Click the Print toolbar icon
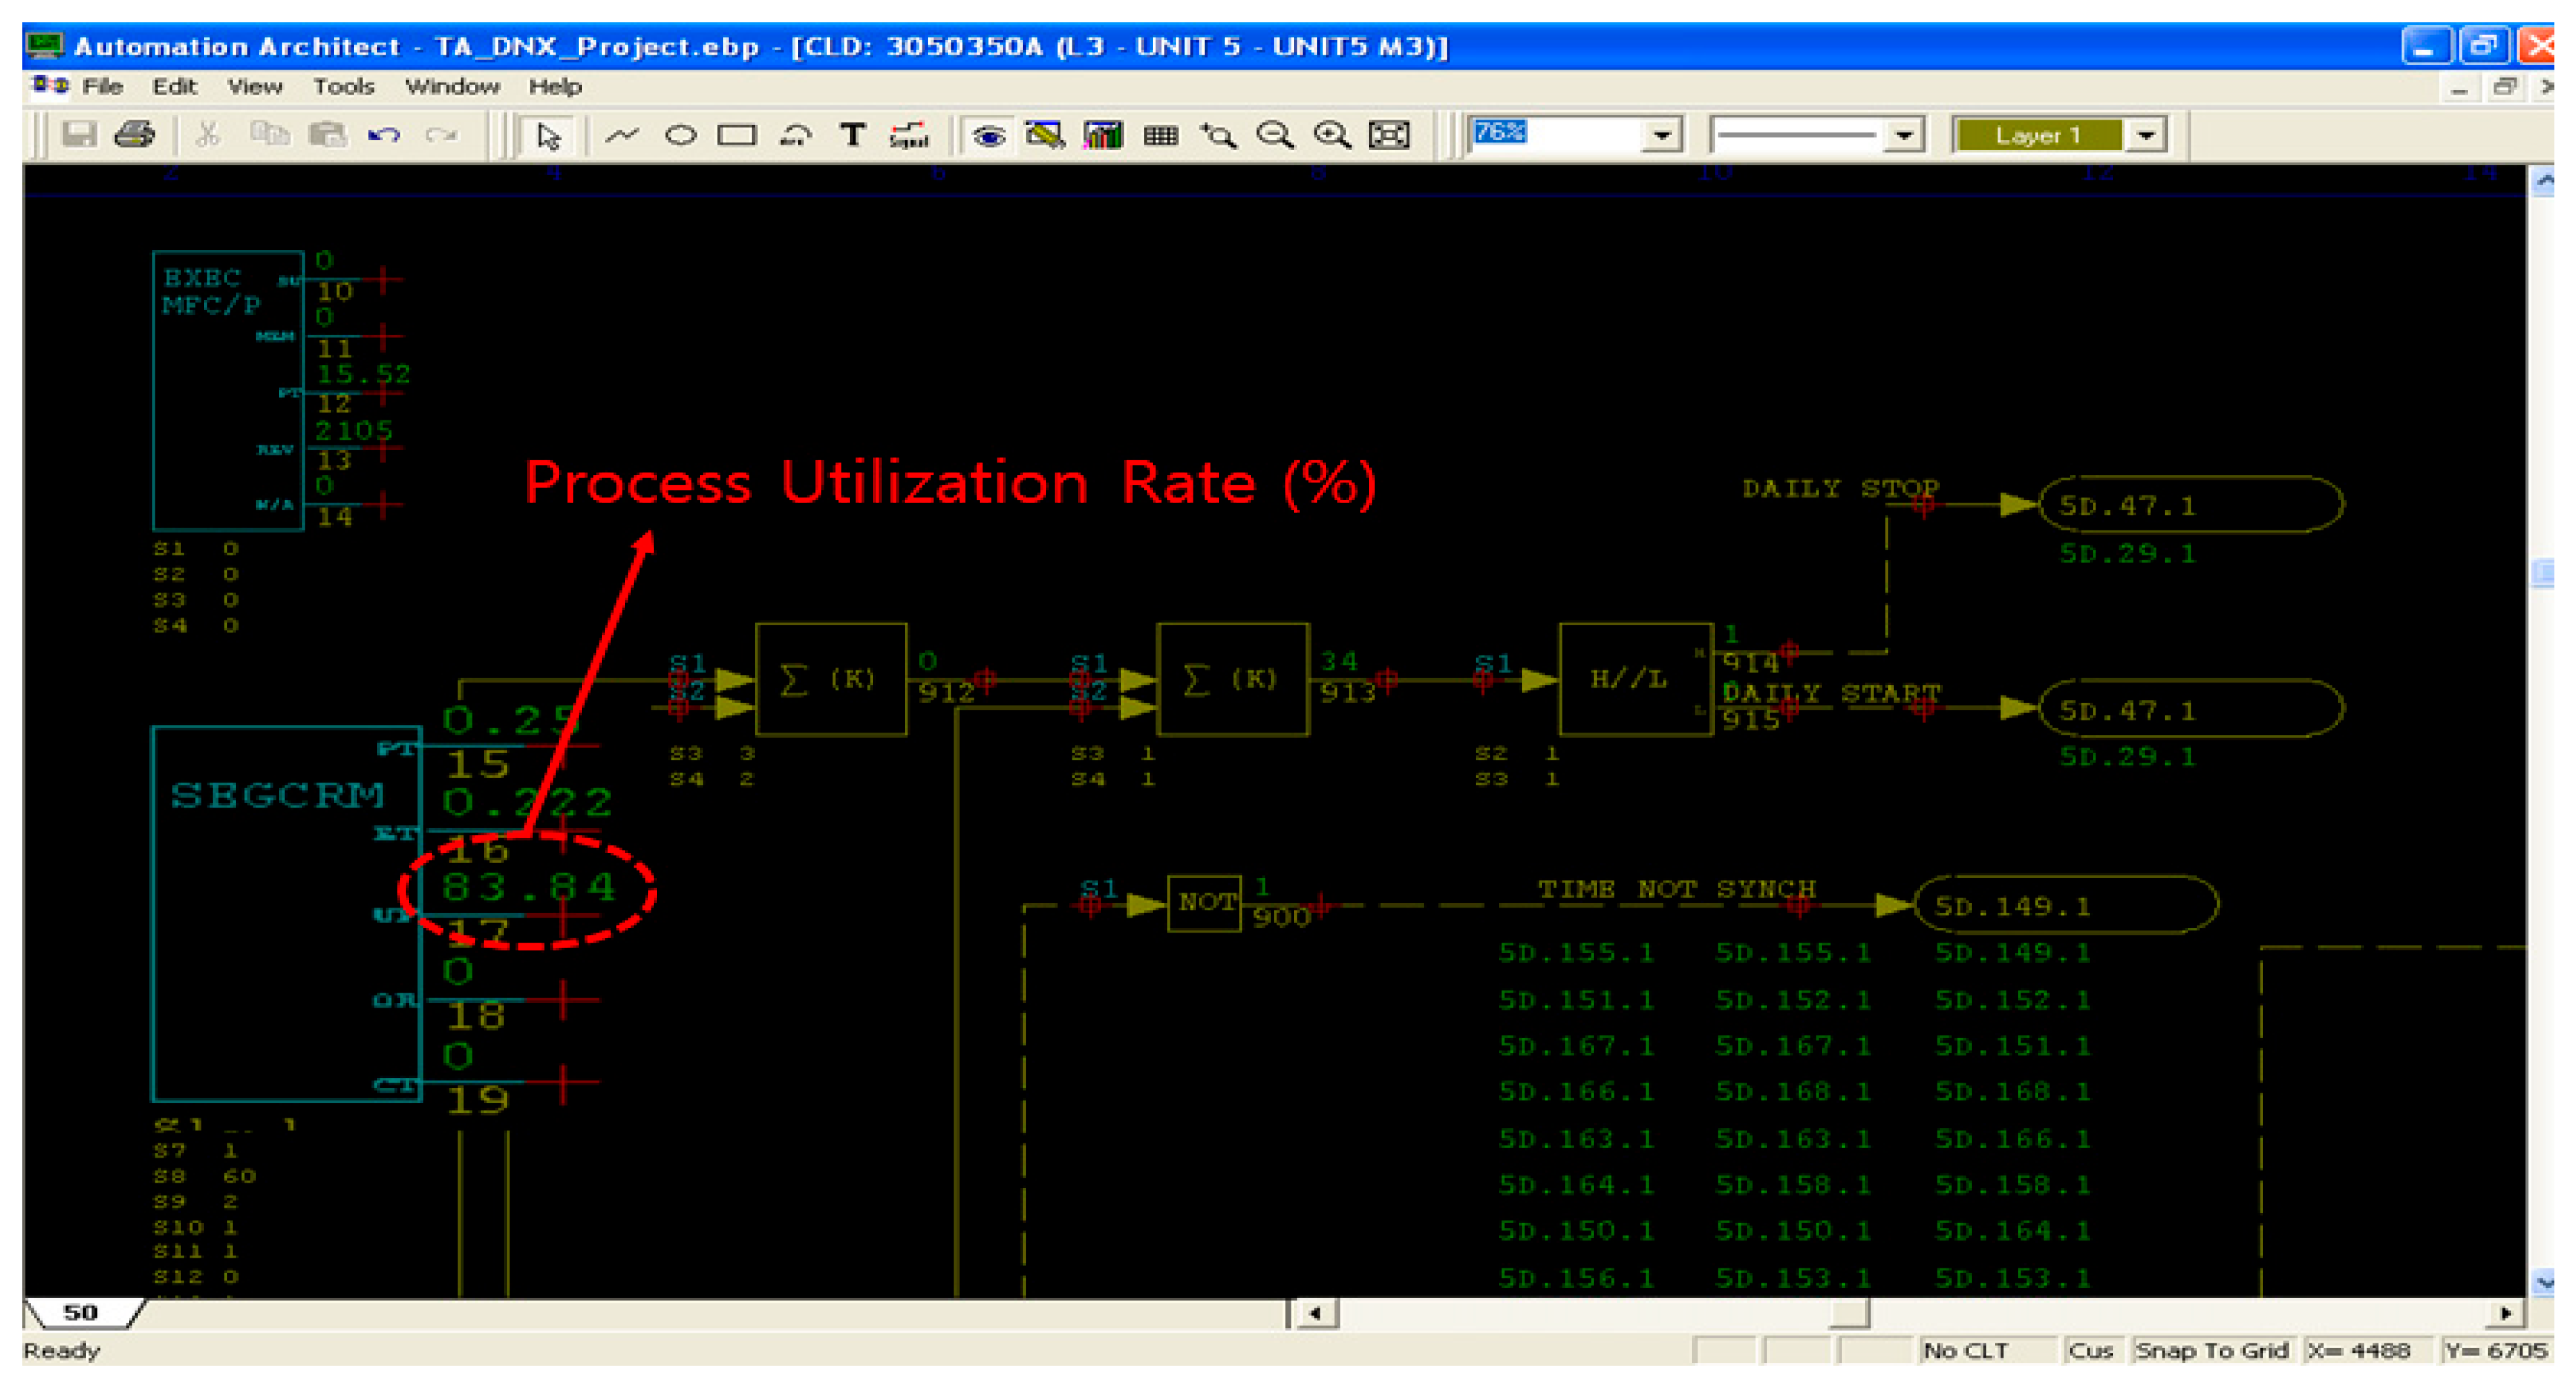This screenshot has height=1386, width=2576. point(135,134)
